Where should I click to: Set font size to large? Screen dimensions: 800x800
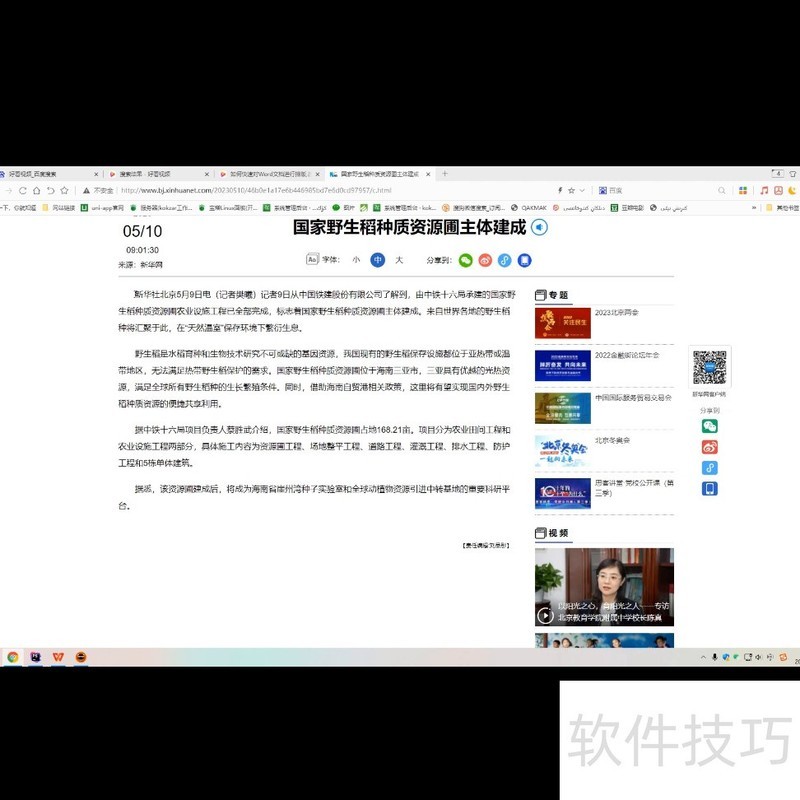pyautogui.click(x=399, y=260)
